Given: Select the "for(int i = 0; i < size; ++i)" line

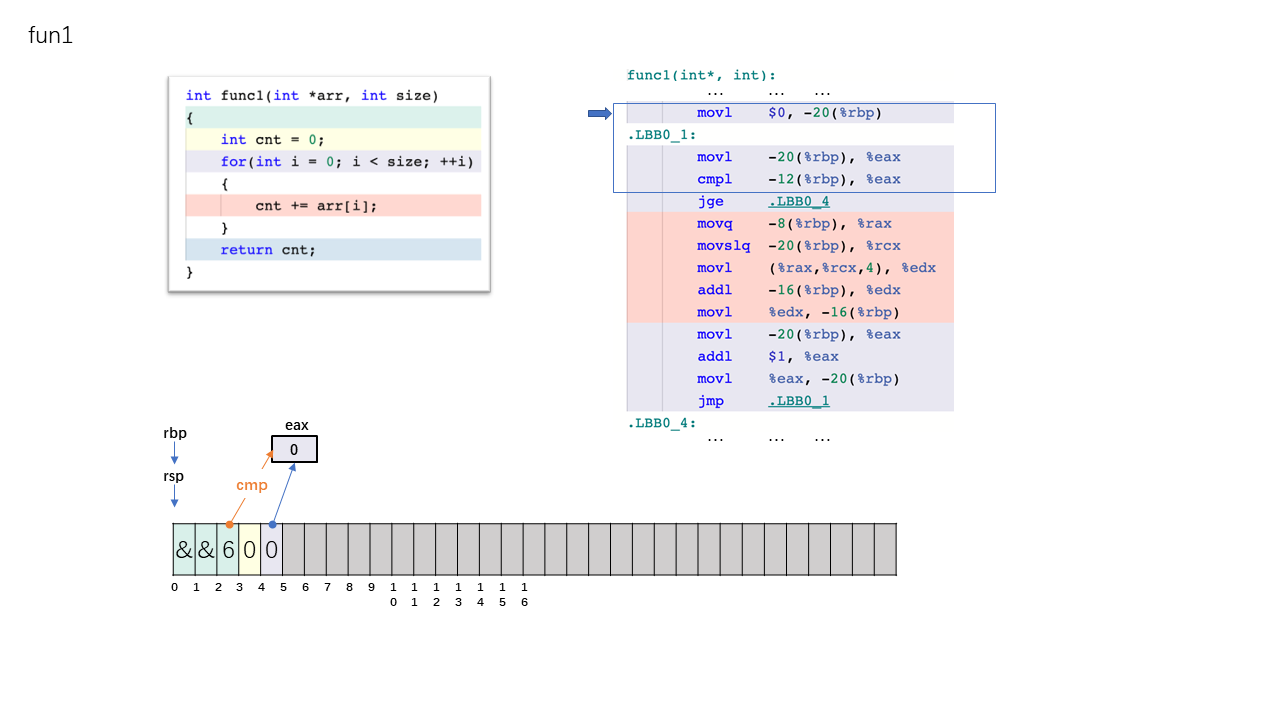Looking at the screenshot, I should (x=347, y=162).
